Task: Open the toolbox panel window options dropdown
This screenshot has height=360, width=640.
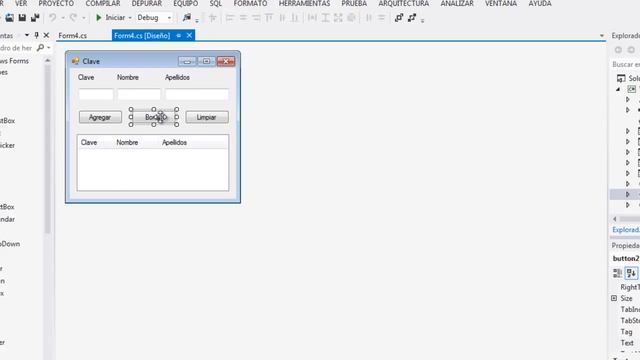Action: 27,36
